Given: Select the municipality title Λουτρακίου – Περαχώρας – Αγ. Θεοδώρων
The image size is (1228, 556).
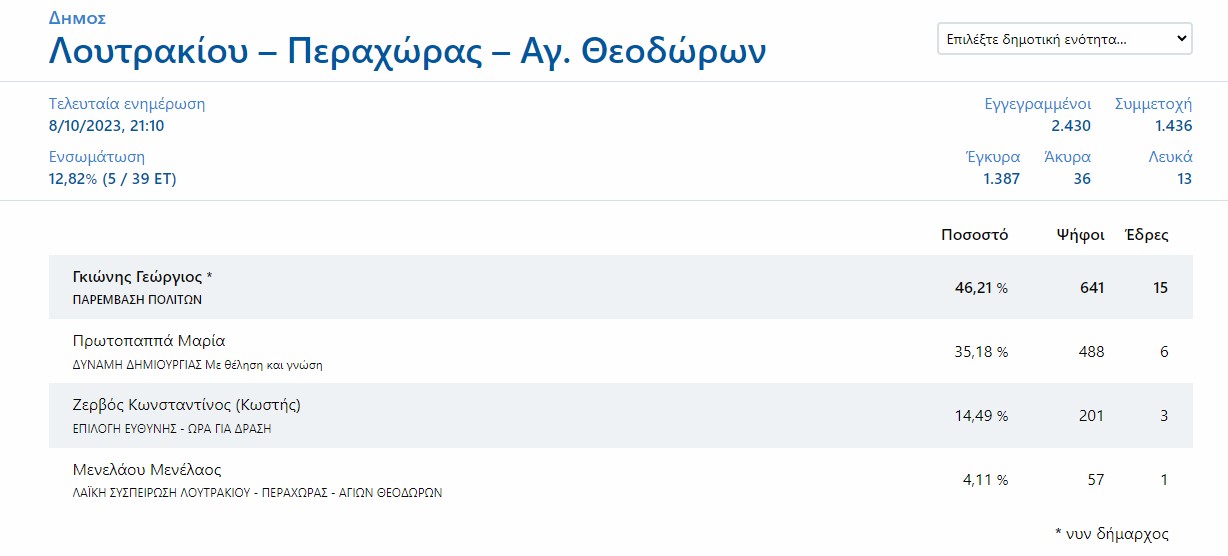Looking at the screenshot, I should [408, 50].
